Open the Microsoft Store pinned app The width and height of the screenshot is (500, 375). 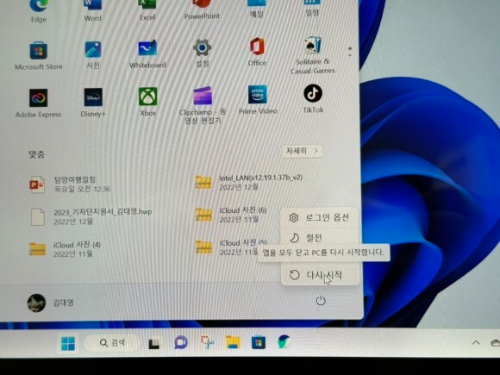pyautogui.click(x=38, y=56)
